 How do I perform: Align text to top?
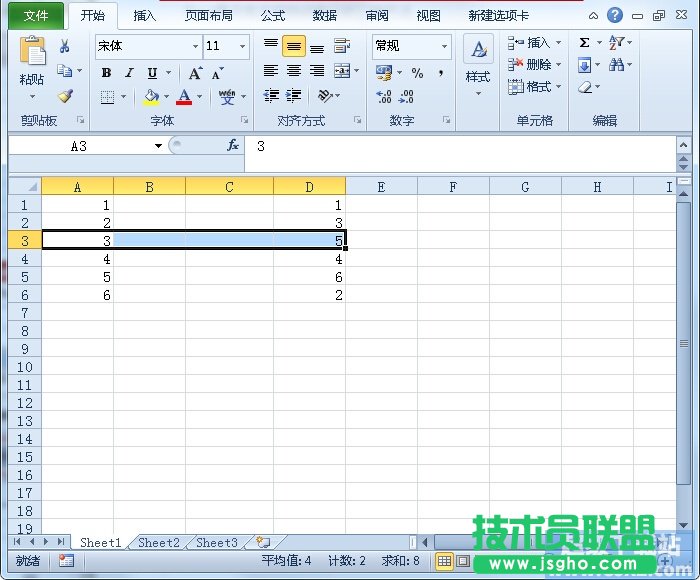(271, 44)
